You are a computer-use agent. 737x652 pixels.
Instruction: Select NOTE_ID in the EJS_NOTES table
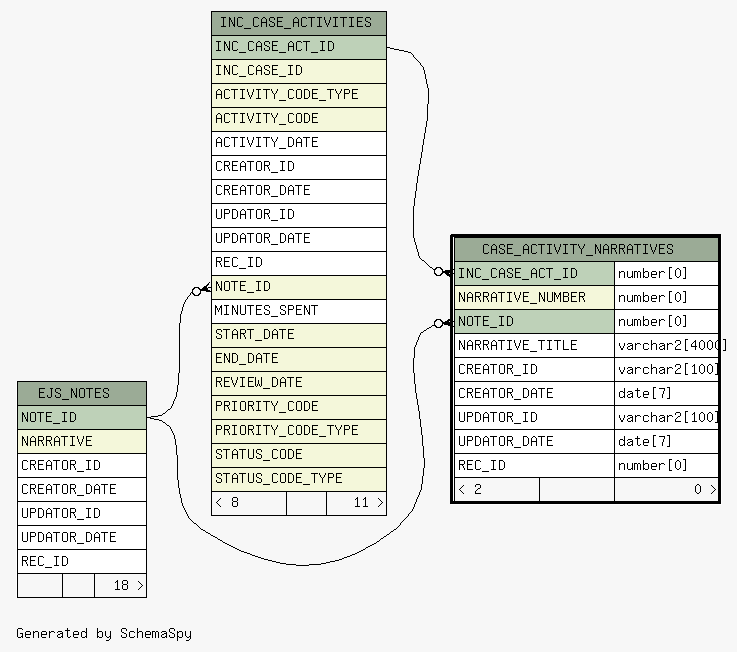pos(81,417)
